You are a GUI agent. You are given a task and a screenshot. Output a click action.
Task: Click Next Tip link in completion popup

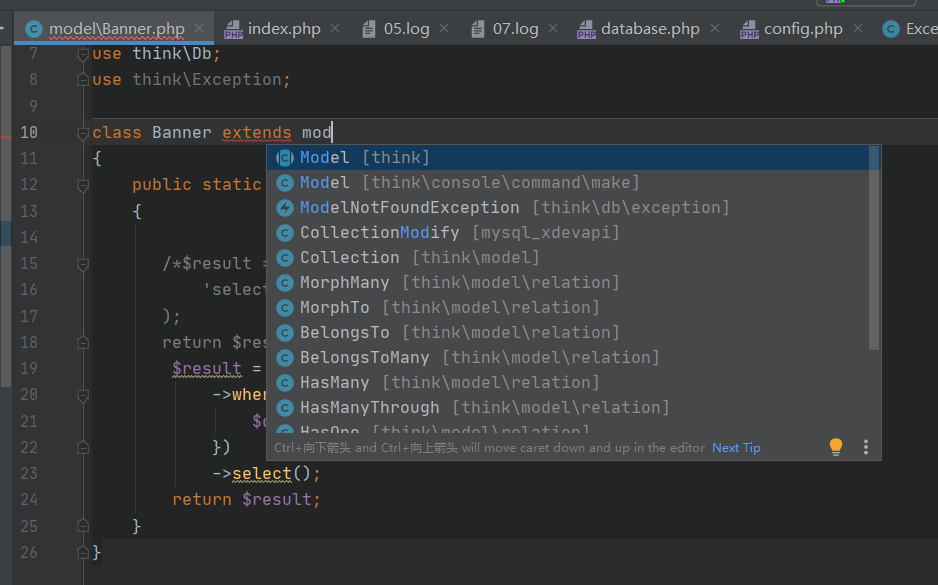[736, 448]
